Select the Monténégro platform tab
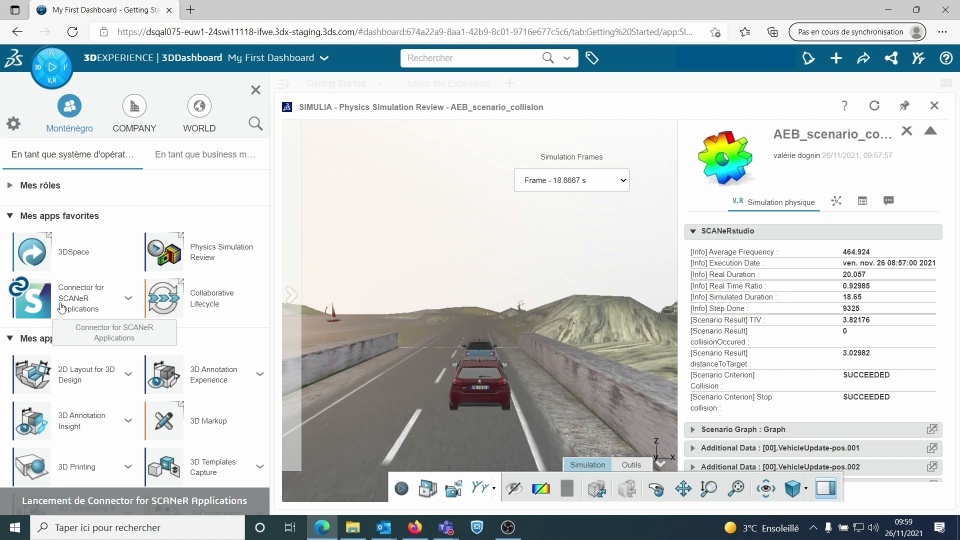The height and width of the screenshot is (540, 960). [69, 114]
